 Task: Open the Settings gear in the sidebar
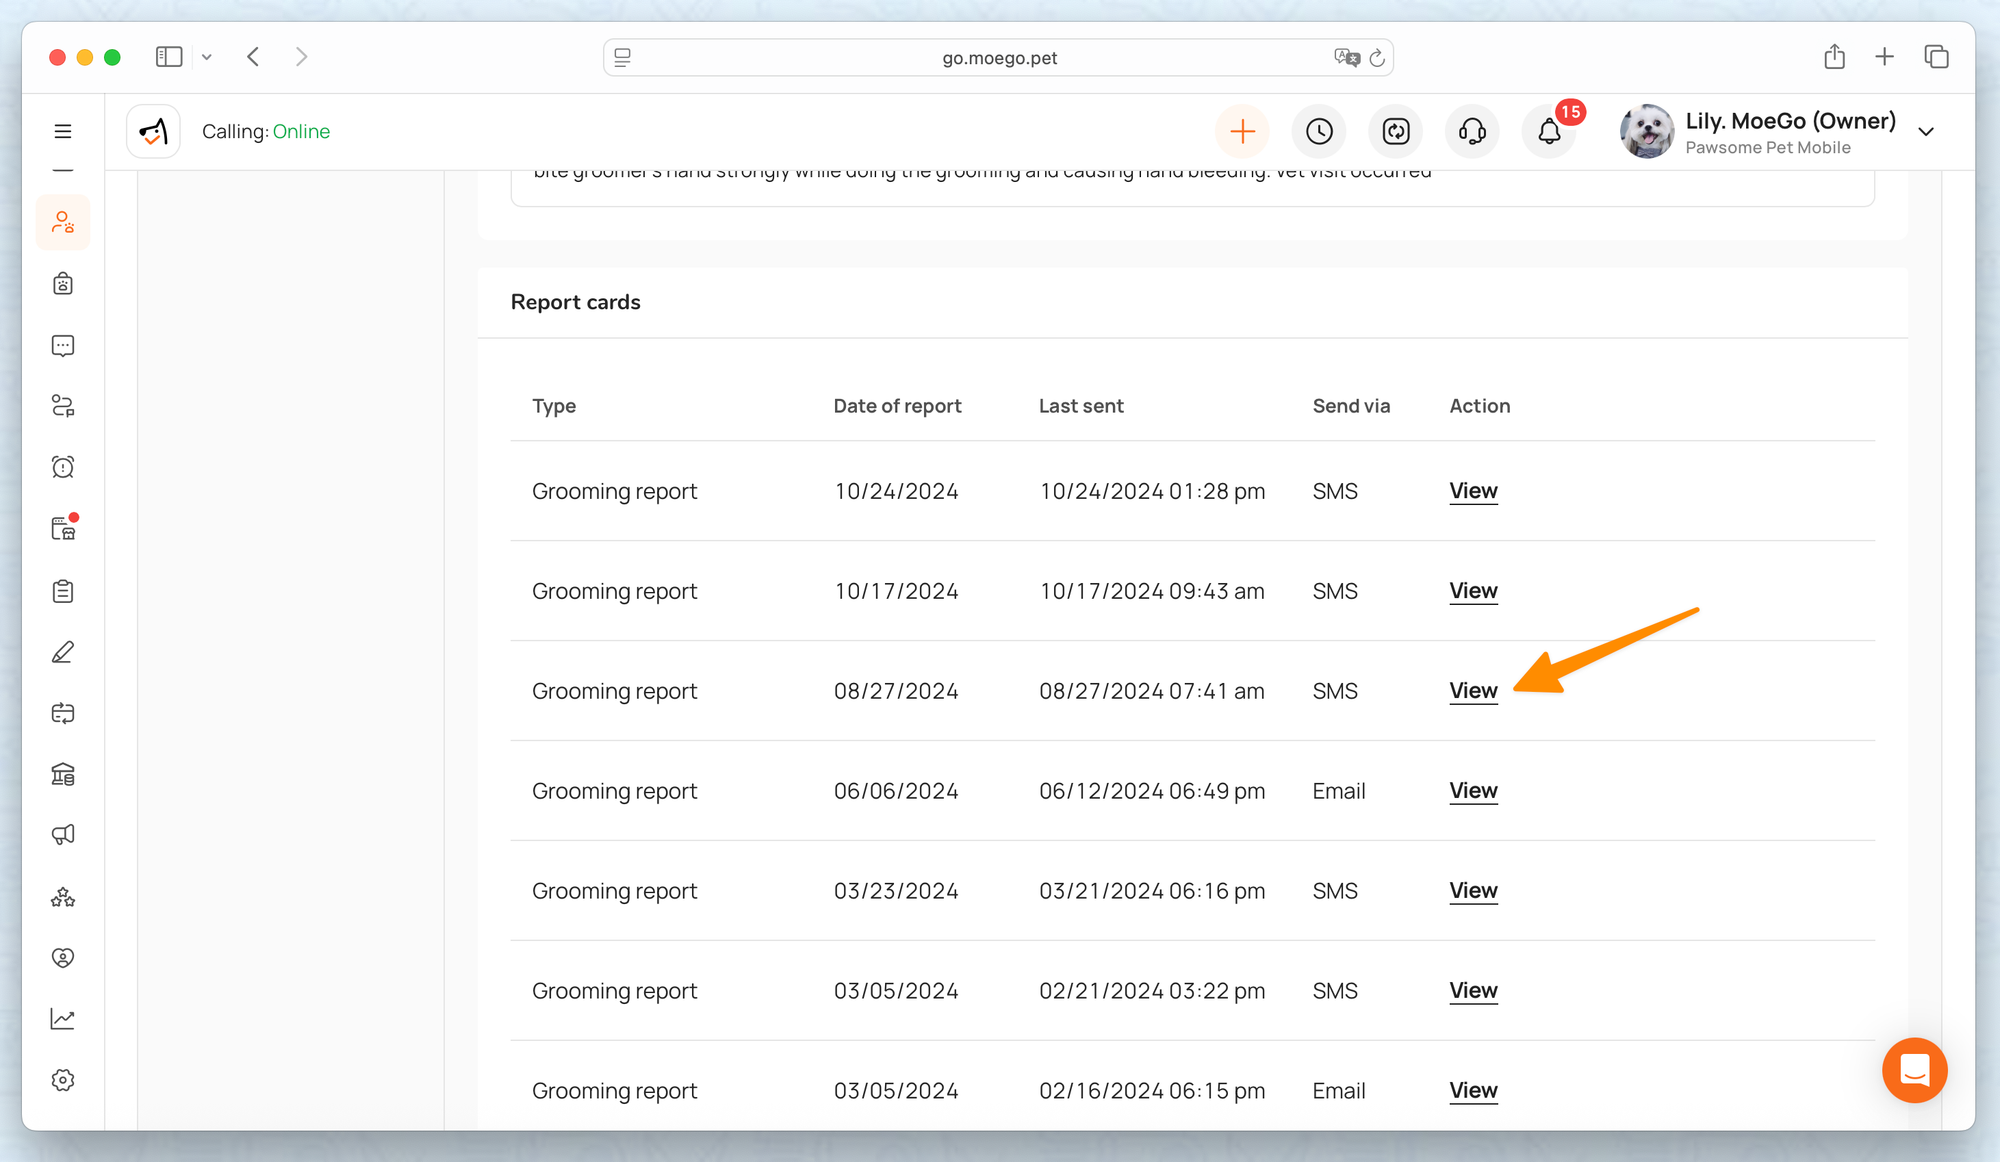click(x=63, y=1080)
